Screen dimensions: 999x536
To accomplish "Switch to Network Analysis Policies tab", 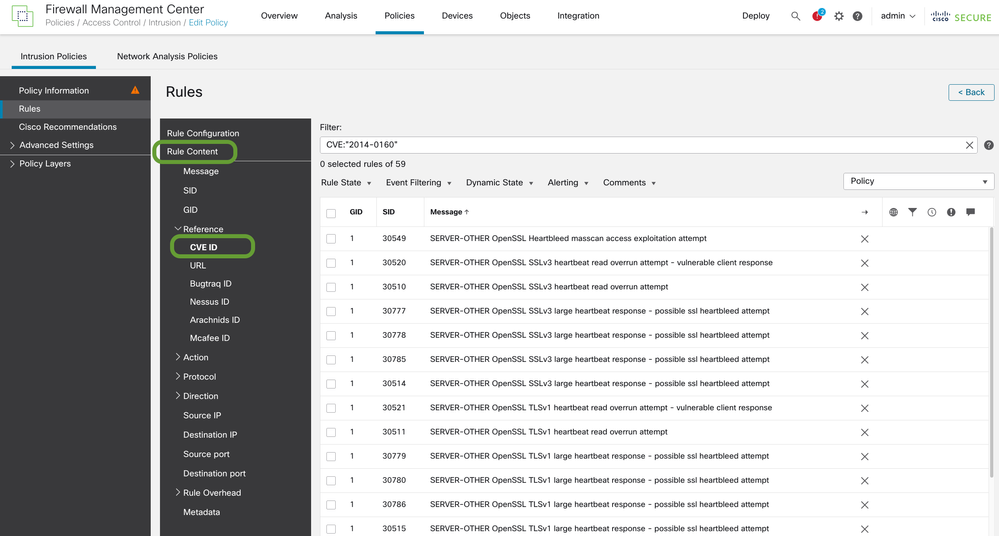I will (167, 56).
